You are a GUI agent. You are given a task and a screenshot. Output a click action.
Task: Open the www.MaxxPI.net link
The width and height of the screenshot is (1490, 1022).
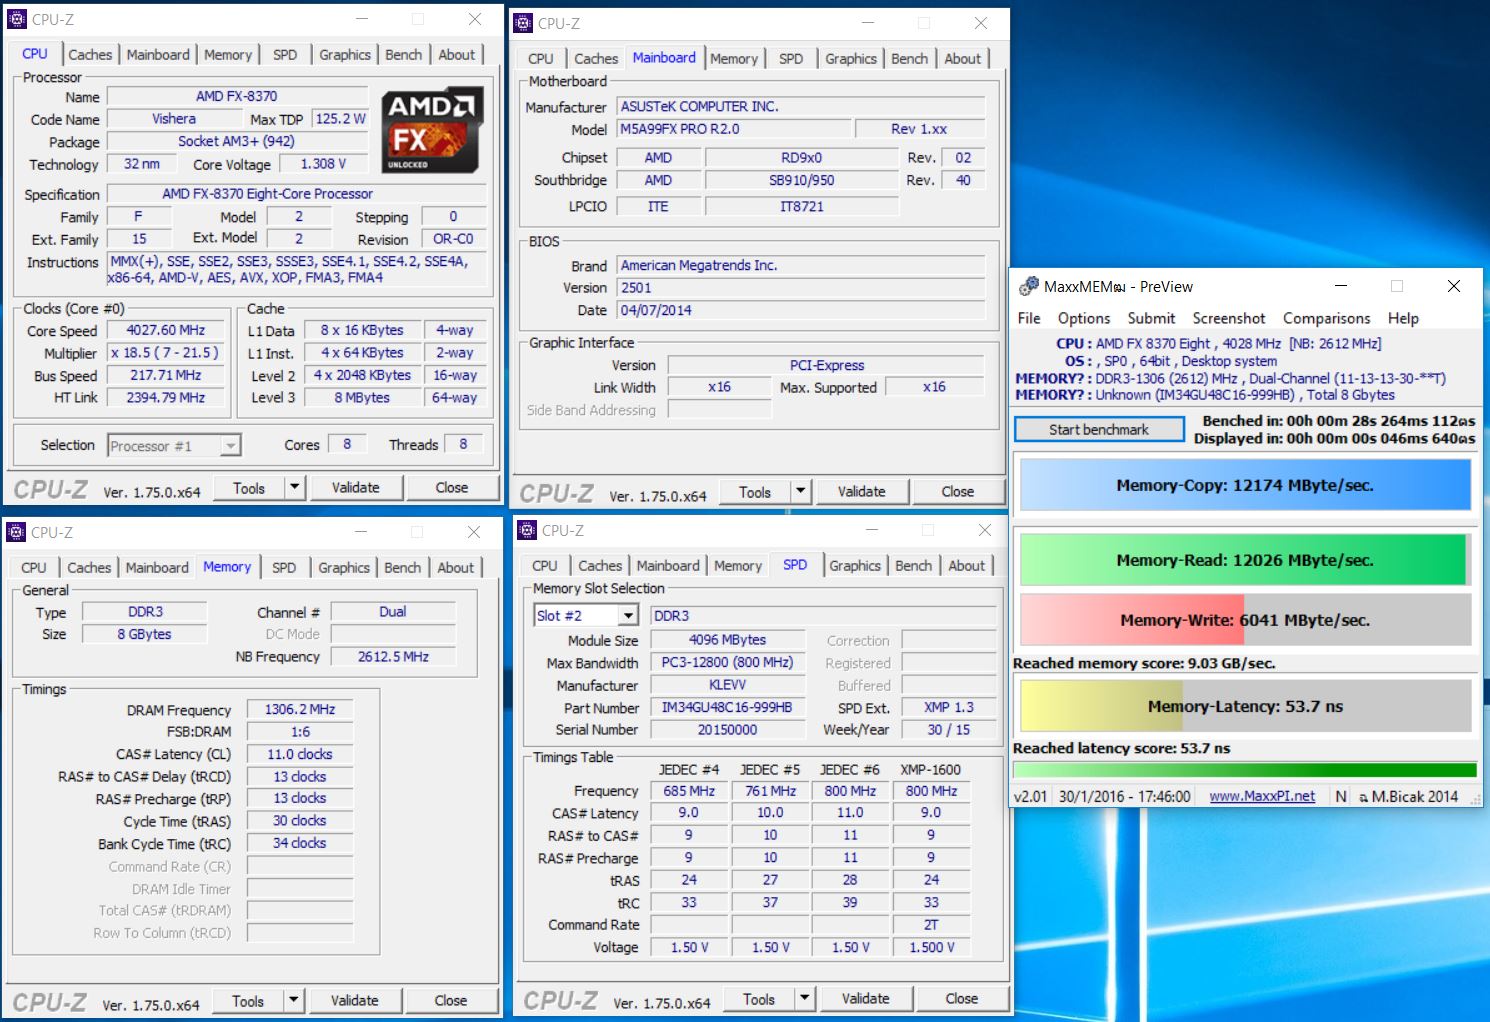pos(1262,796)
